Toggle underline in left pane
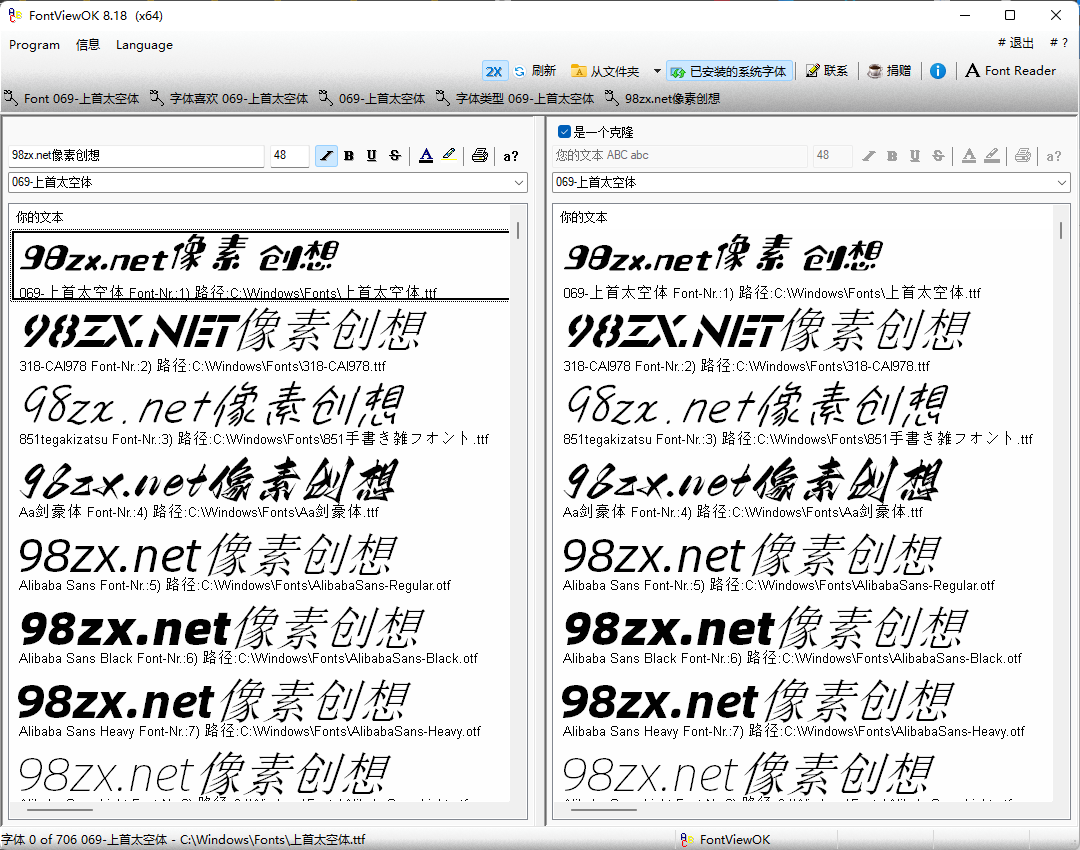This screenshot has height=850, width=1080. click(371, 156)
